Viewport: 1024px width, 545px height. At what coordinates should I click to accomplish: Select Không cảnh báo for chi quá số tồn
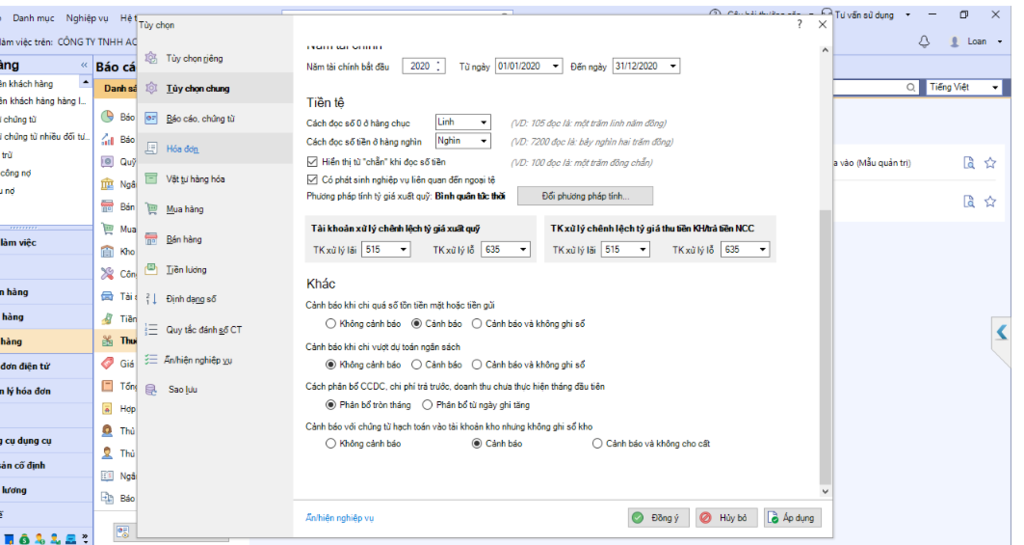330,324
